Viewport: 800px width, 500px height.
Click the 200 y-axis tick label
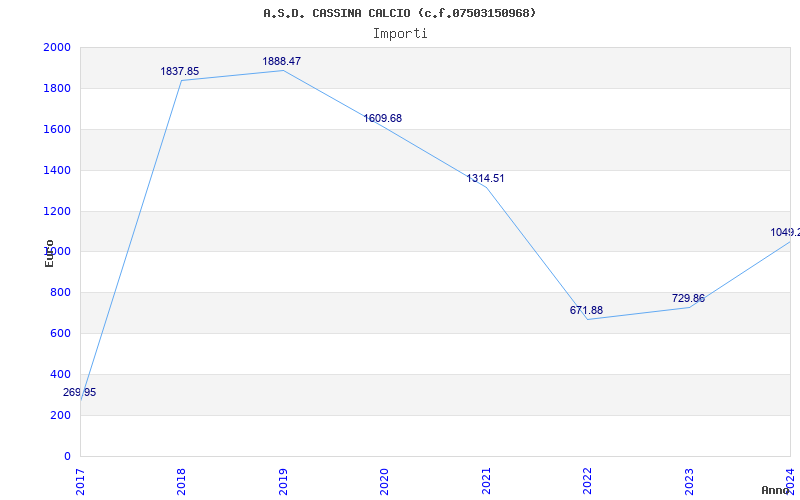tap(60, 415)
